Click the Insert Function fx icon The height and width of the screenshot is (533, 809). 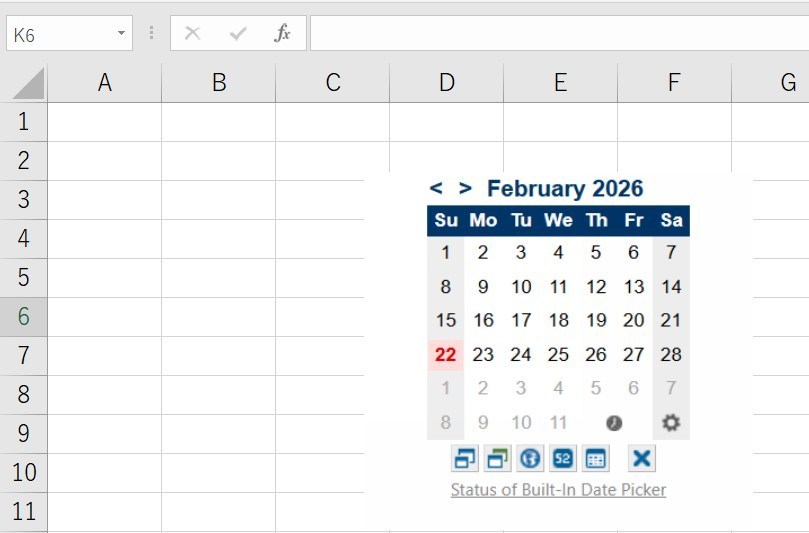(282, 34)
